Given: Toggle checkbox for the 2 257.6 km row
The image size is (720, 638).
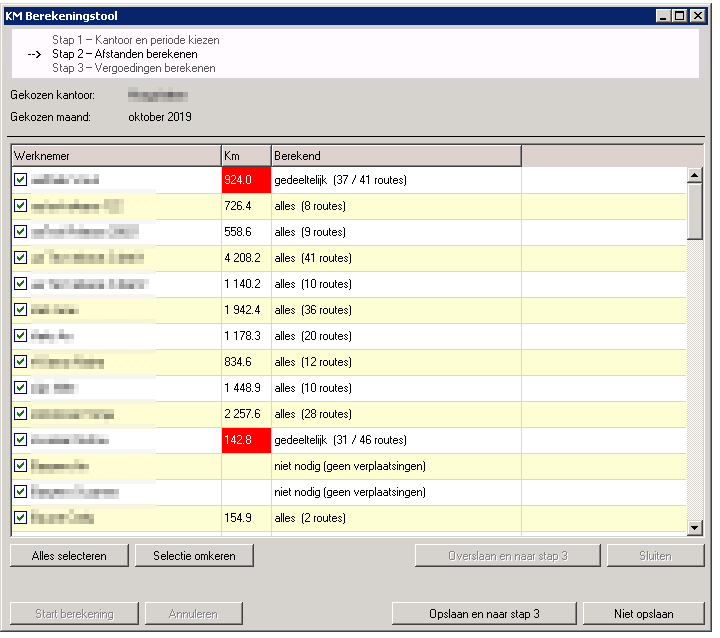Looking at the screenshot, I should click(x=20, y=414).
